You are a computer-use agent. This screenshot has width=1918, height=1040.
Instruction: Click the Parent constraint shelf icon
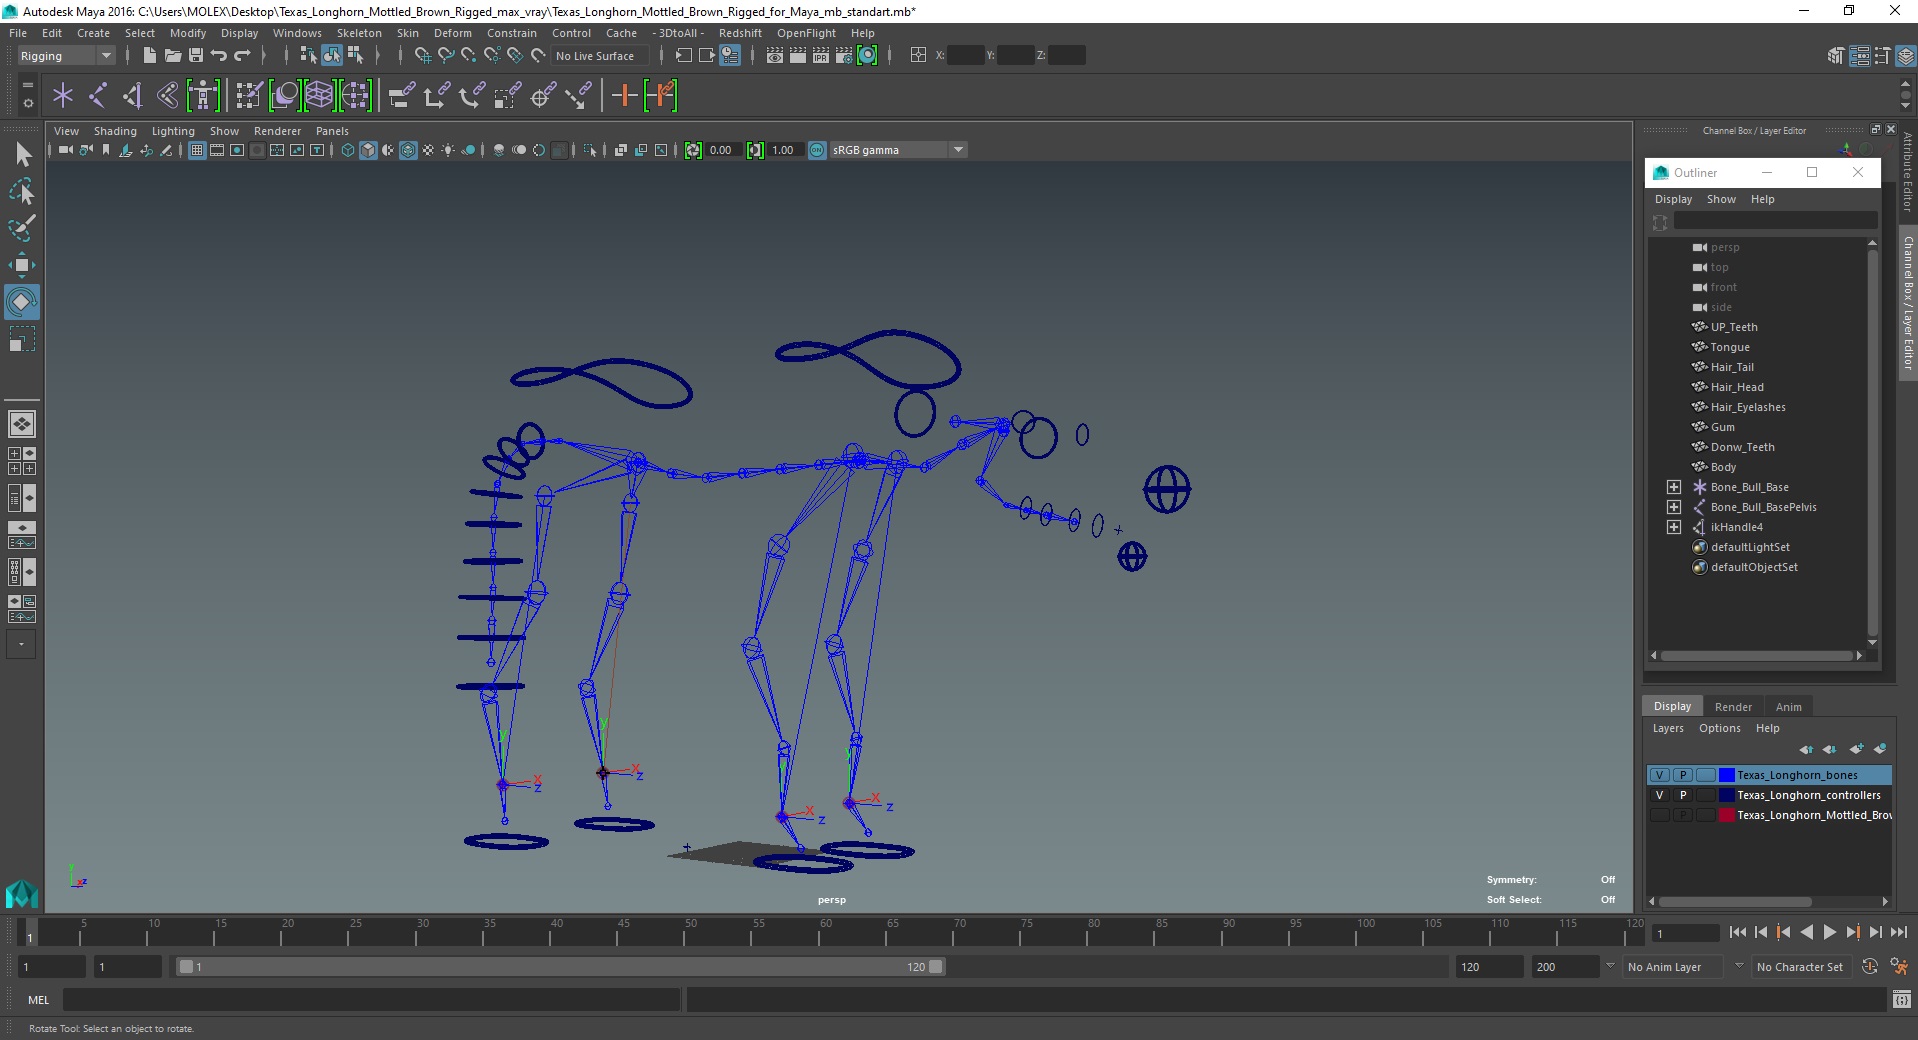point(402,96)
